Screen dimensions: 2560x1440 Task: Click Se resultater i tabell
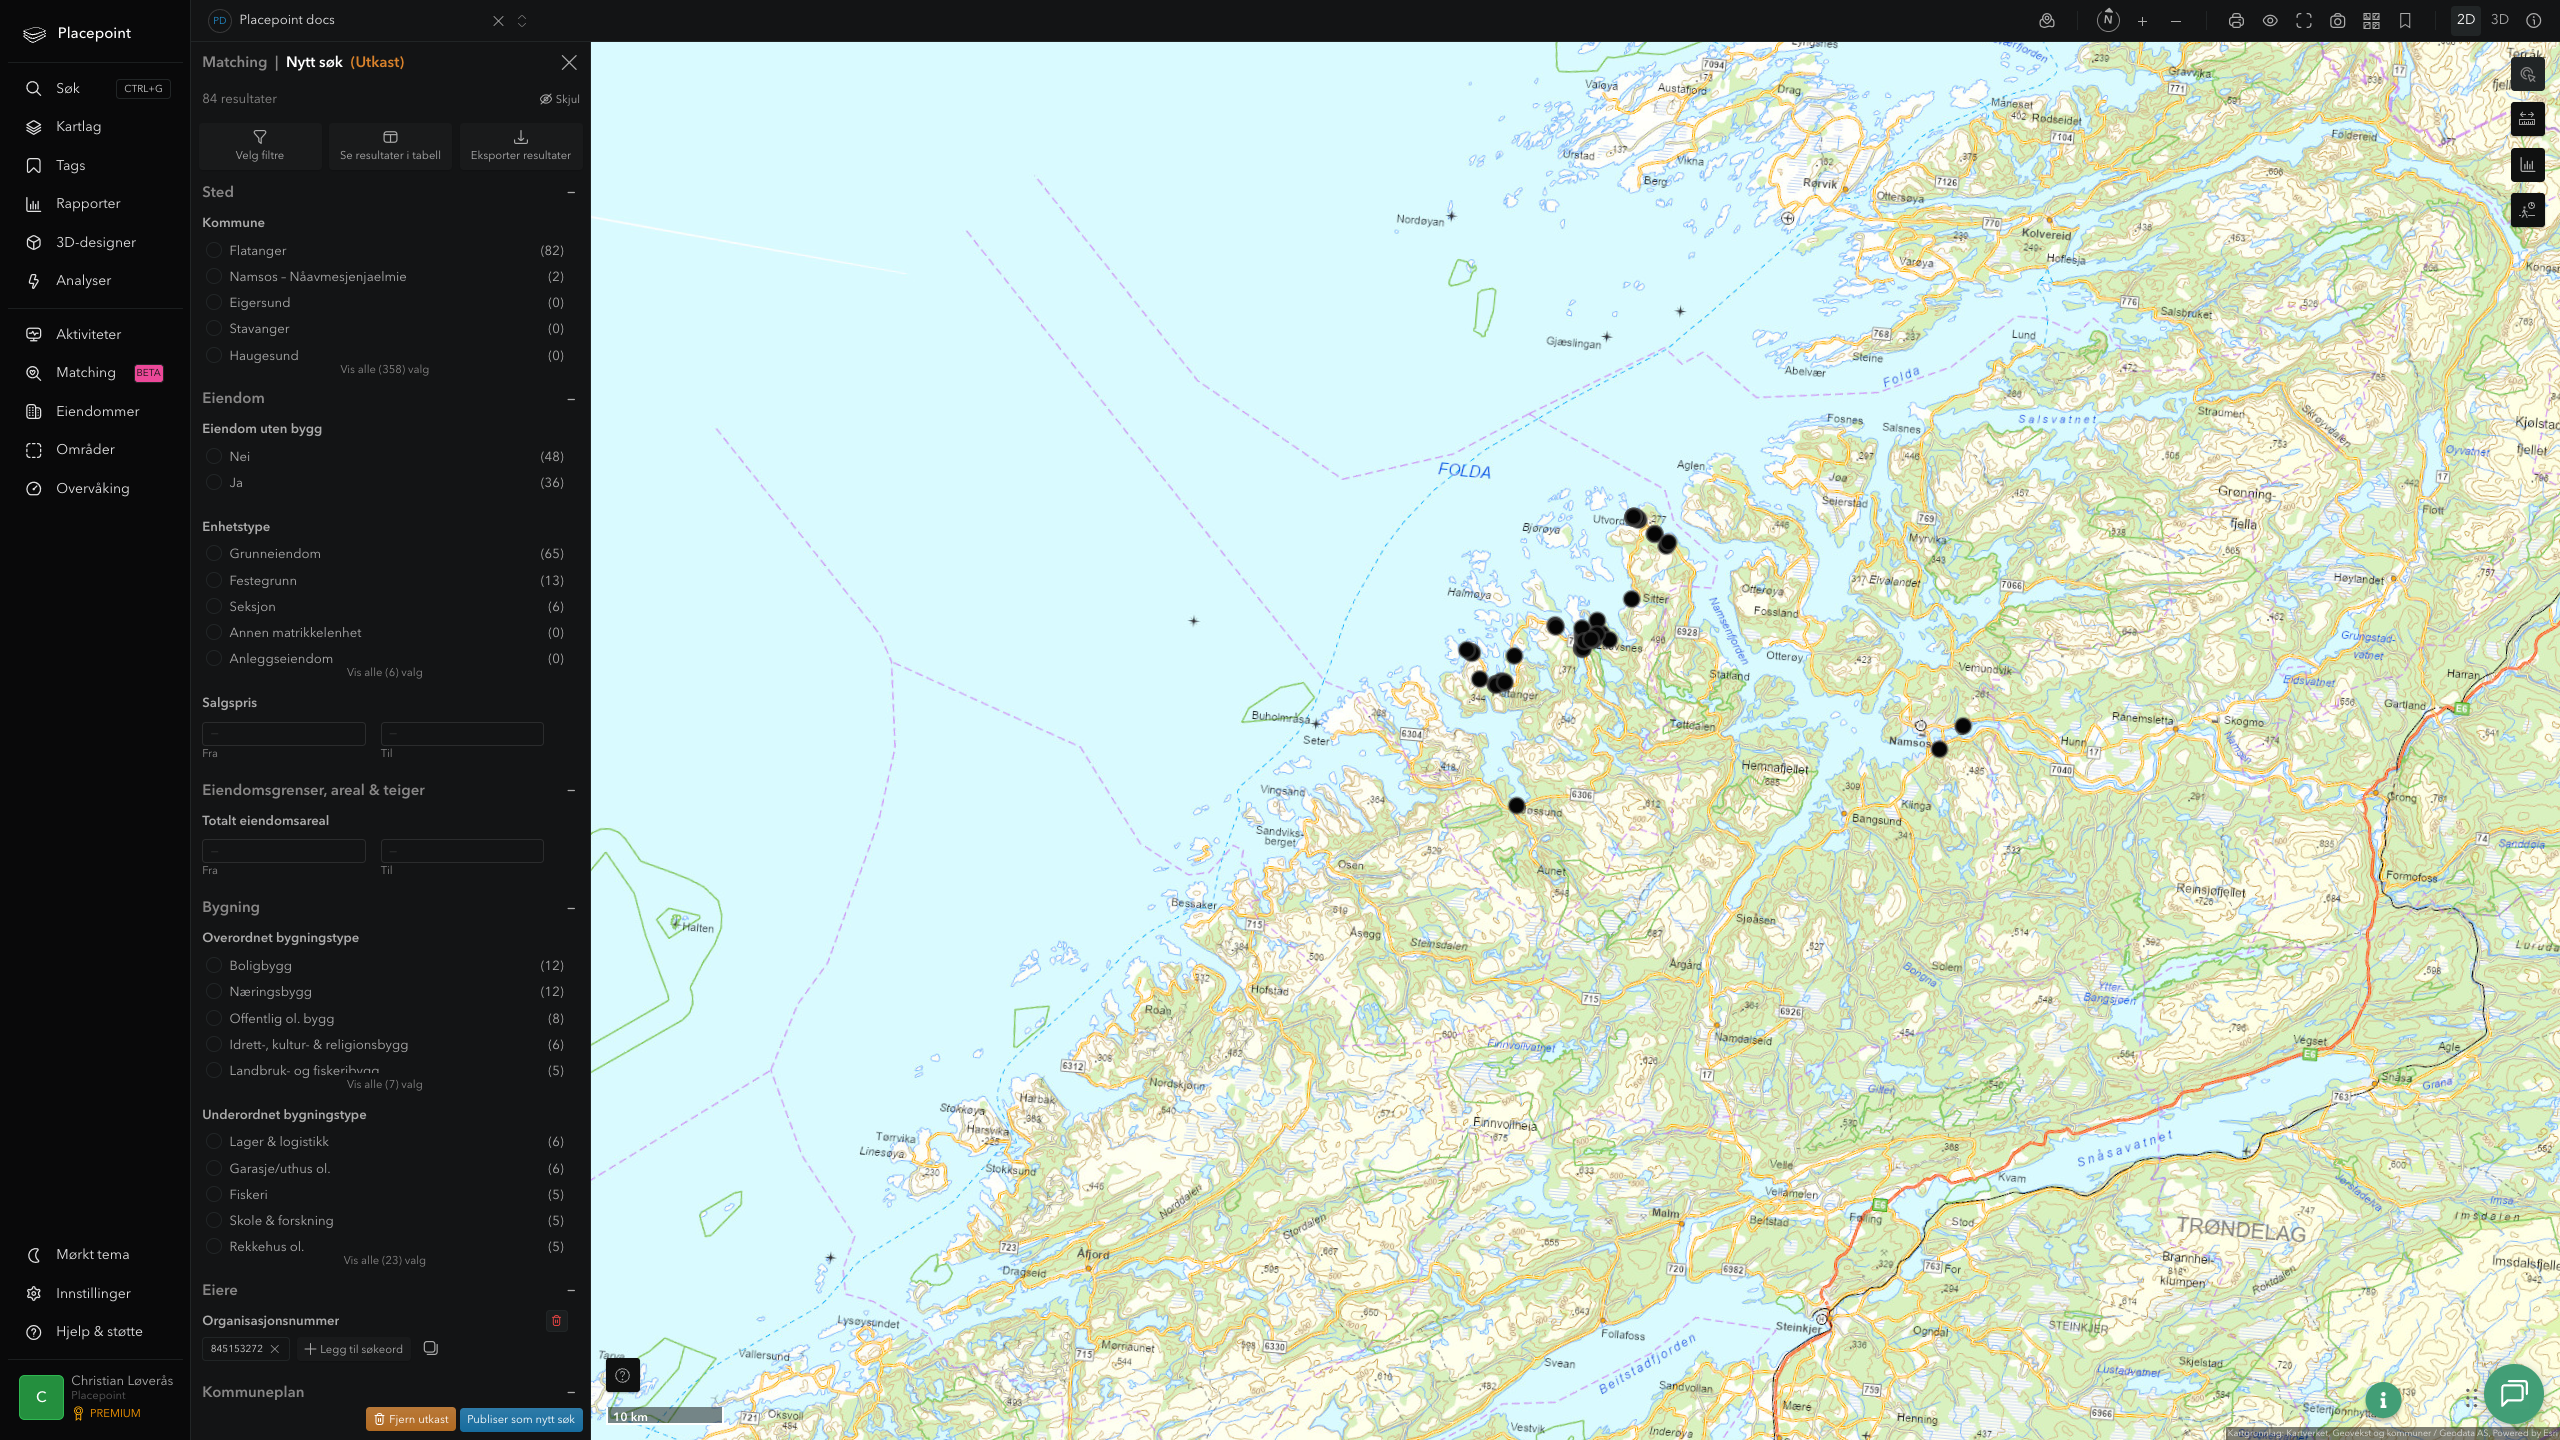coord(390,145)
